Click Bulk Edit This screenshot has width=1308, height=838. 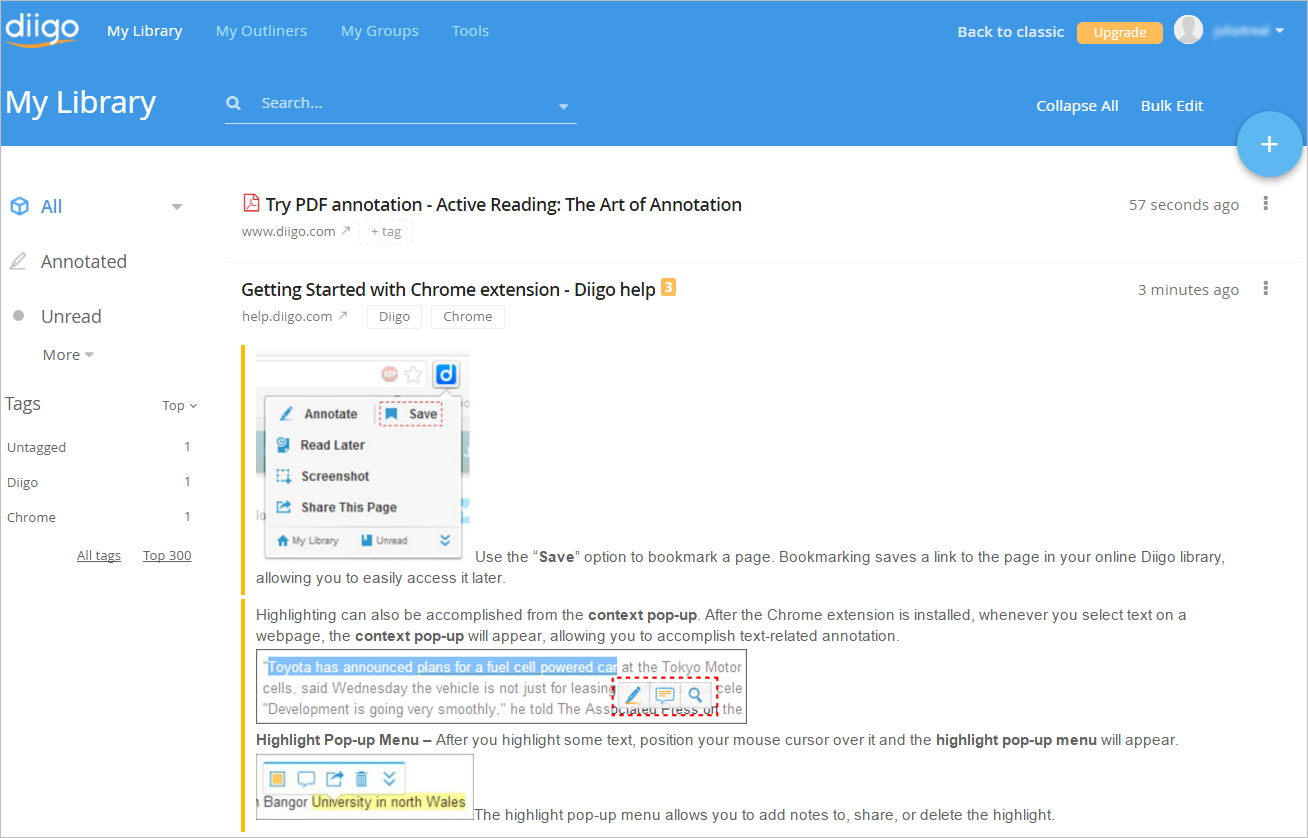tap(1172, 106)
